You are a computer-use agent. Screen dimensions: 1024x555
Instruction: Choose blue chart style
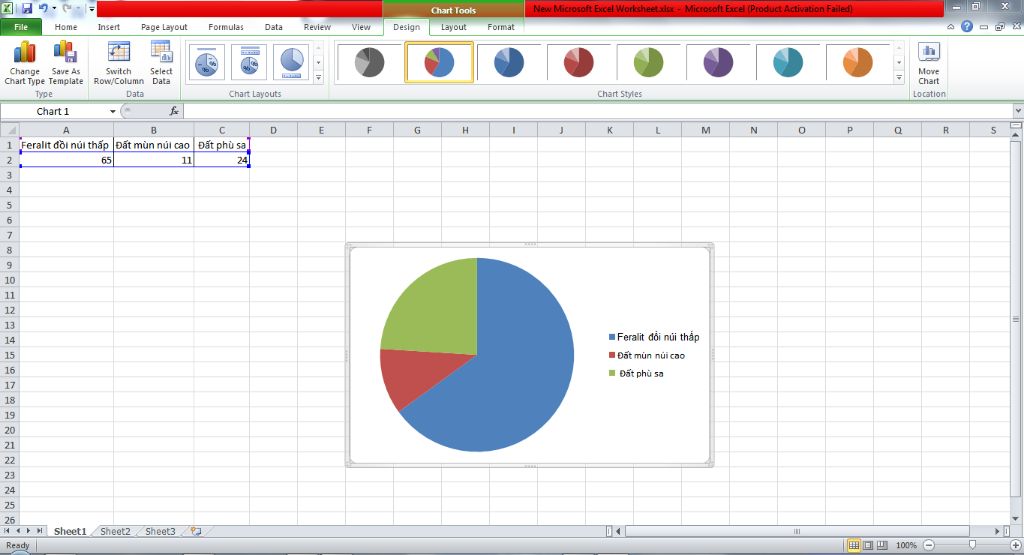point(509,62)
